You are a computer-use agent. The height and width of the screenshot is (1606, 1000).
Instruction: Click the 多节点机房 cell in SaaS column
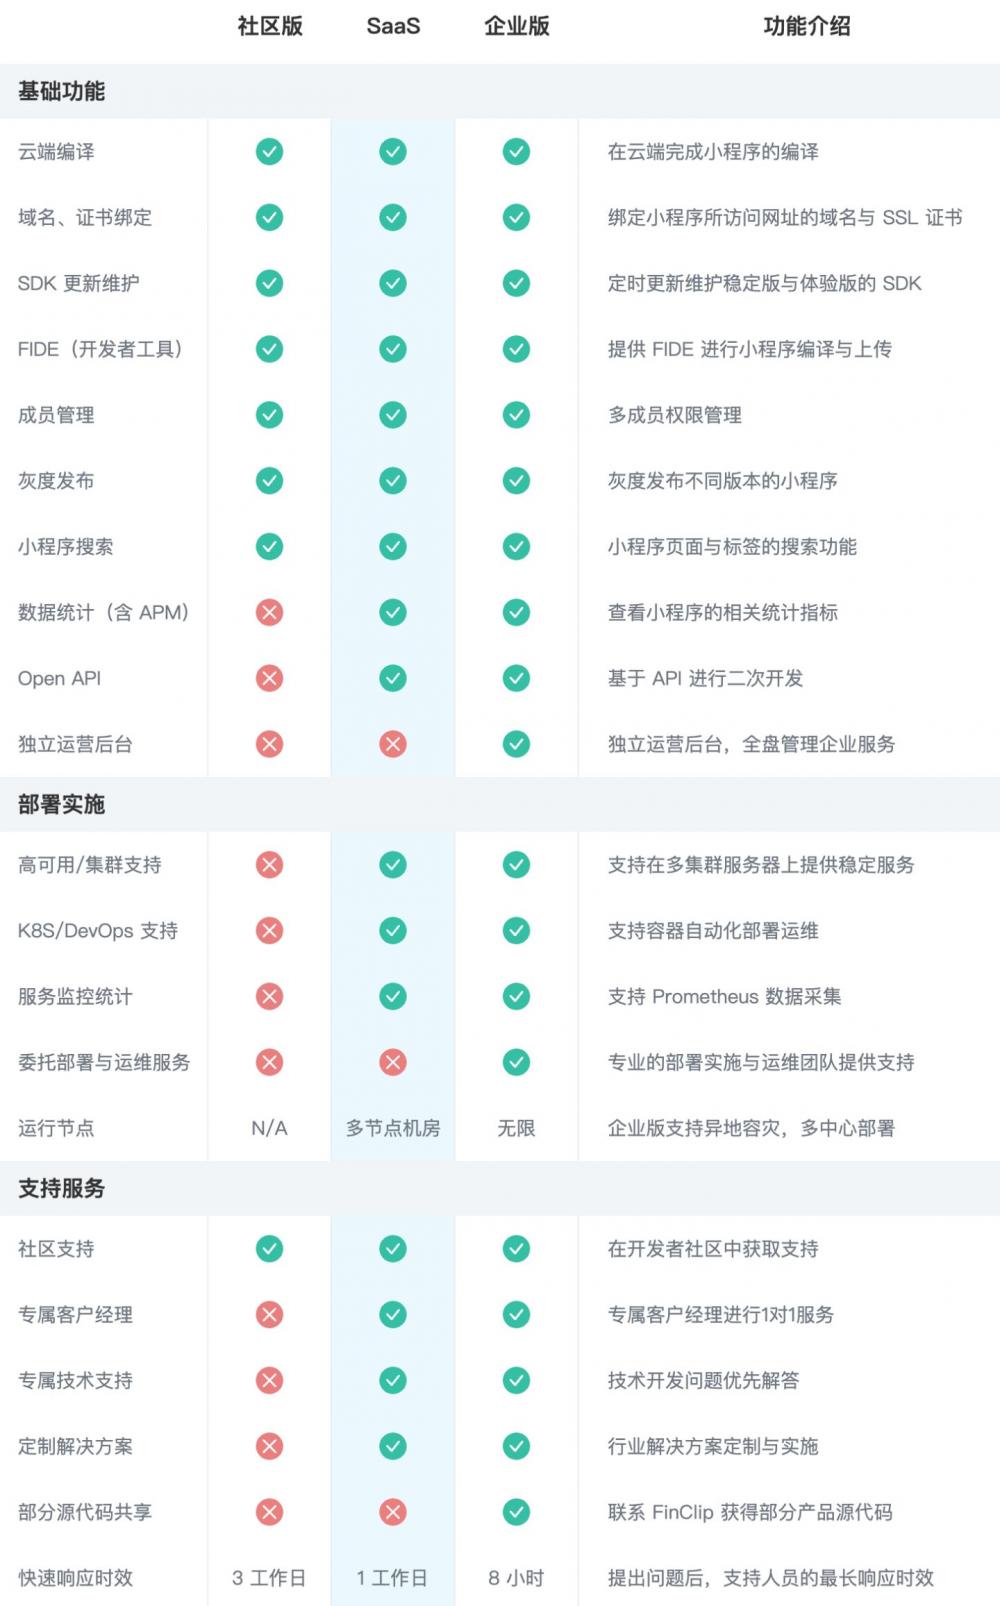tap(393, 1128)
